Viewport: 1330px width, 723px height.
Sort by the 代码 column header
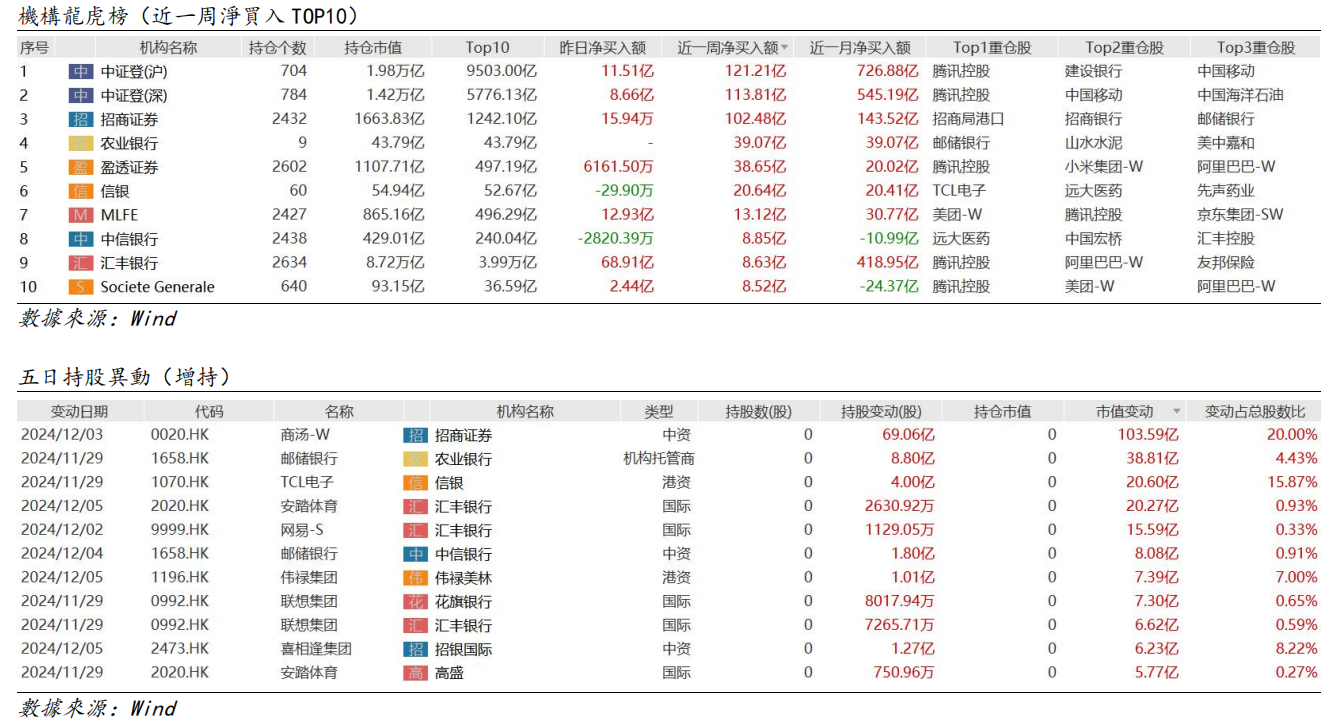(209, 411)
